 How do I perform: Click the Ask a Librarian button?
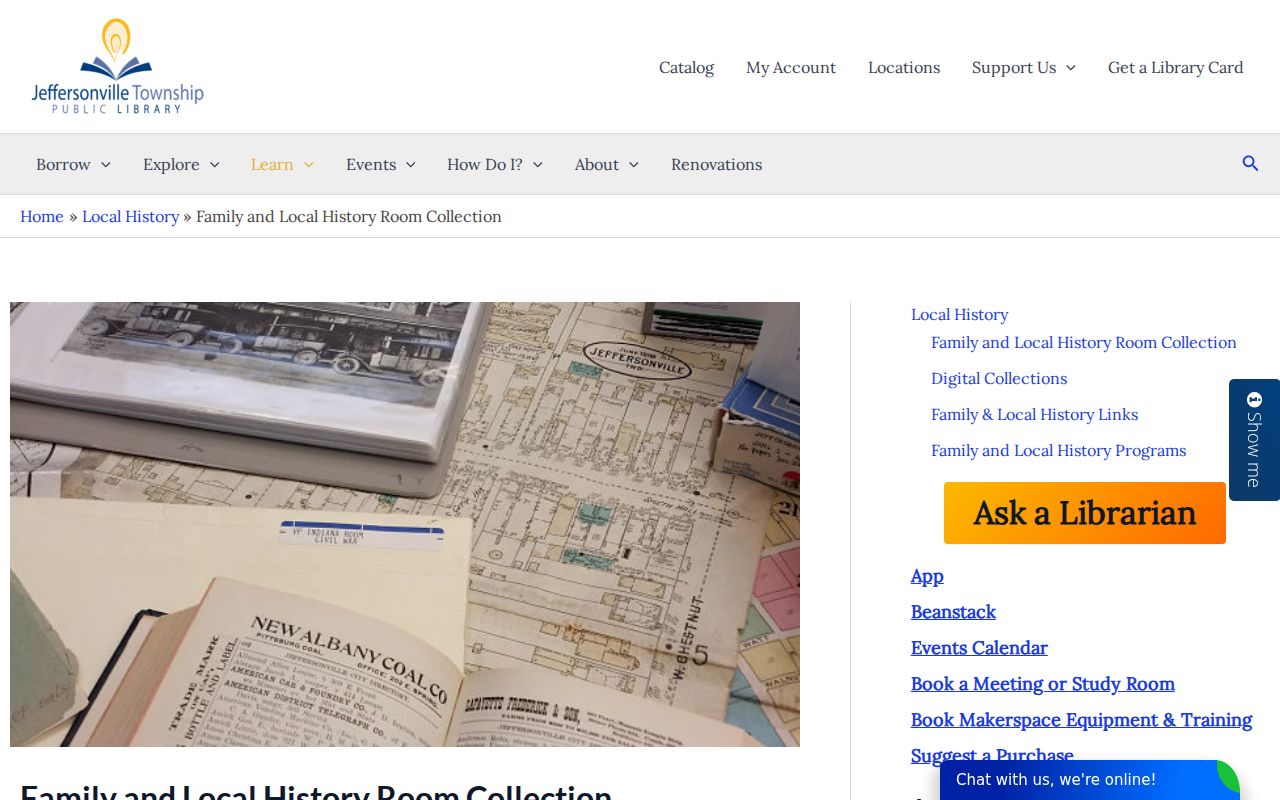[x=1085, y=513]
